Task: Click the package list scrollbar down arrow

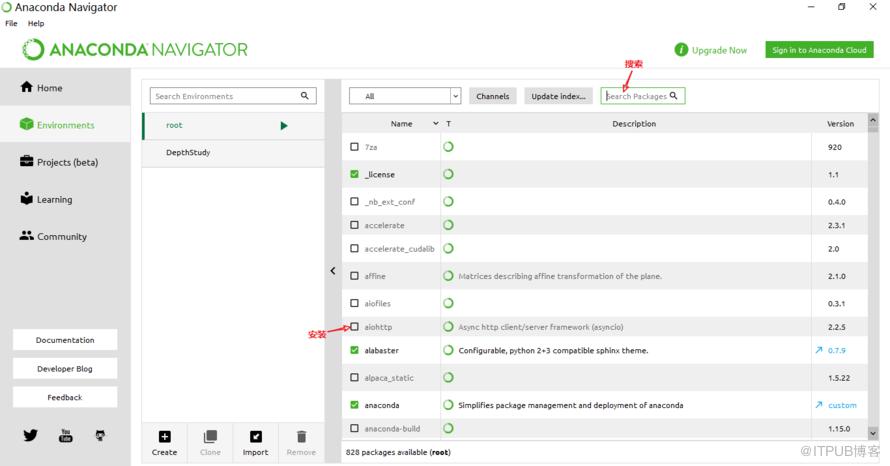Action: point(873,434)
